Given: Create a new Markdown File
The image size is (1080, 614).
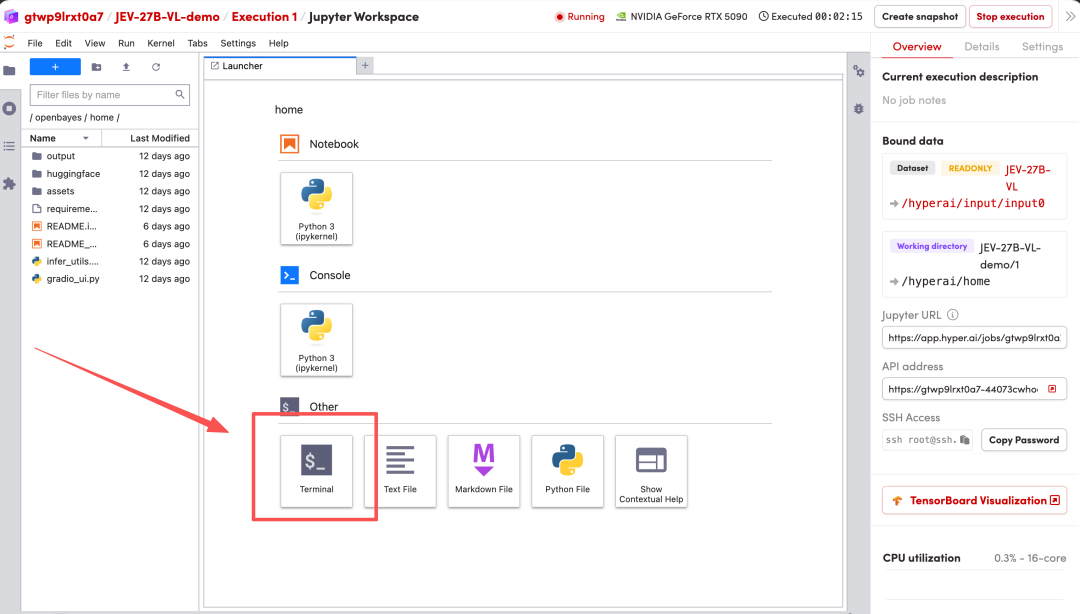Looking at the screenshot, I should 484,471.
